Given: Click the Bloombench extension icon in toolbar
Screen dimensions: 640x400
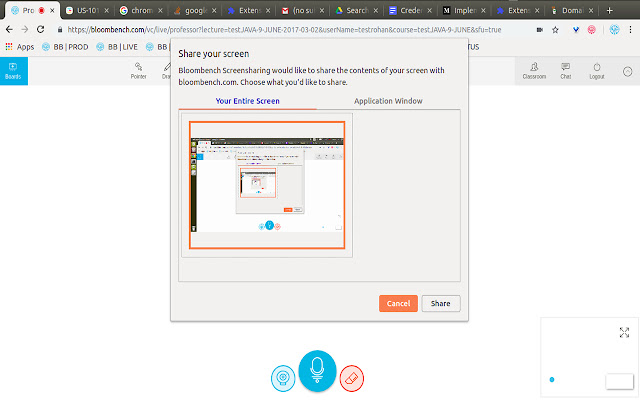Looking at the screenshot, I should (614, 29).
